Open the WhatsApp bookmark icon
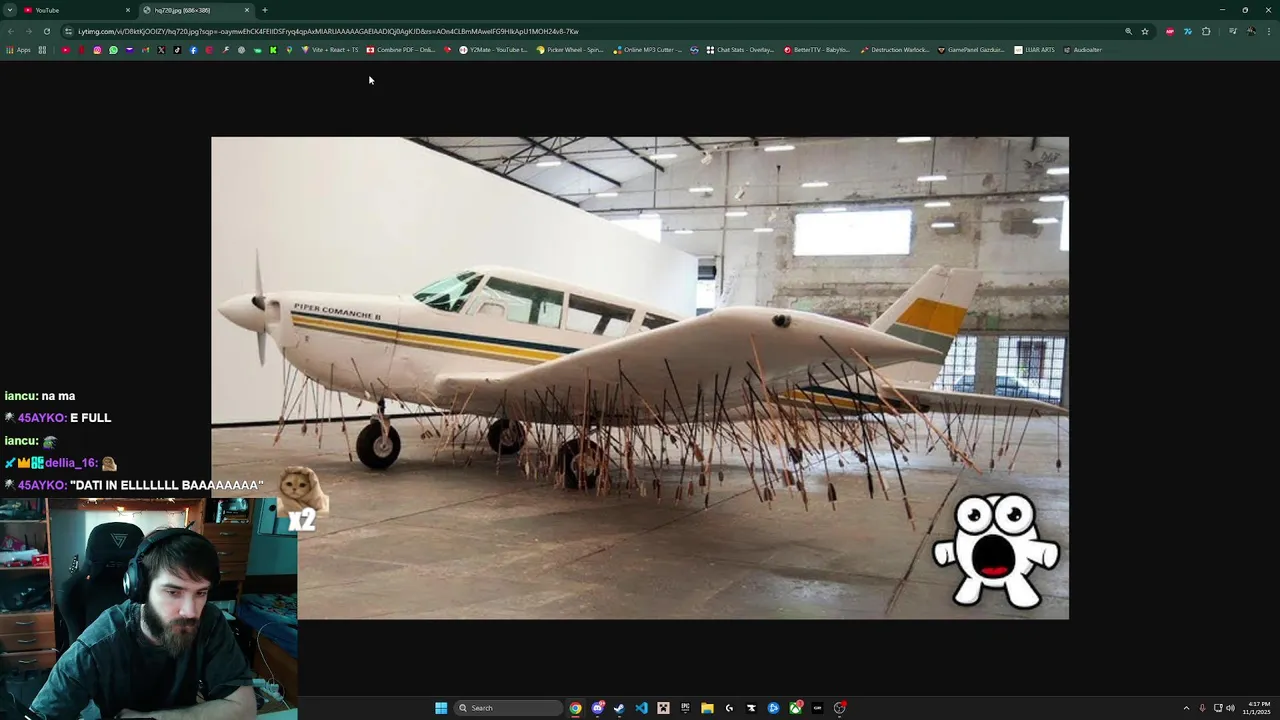This screenshot has height=720, width=1280. point(113,50)
